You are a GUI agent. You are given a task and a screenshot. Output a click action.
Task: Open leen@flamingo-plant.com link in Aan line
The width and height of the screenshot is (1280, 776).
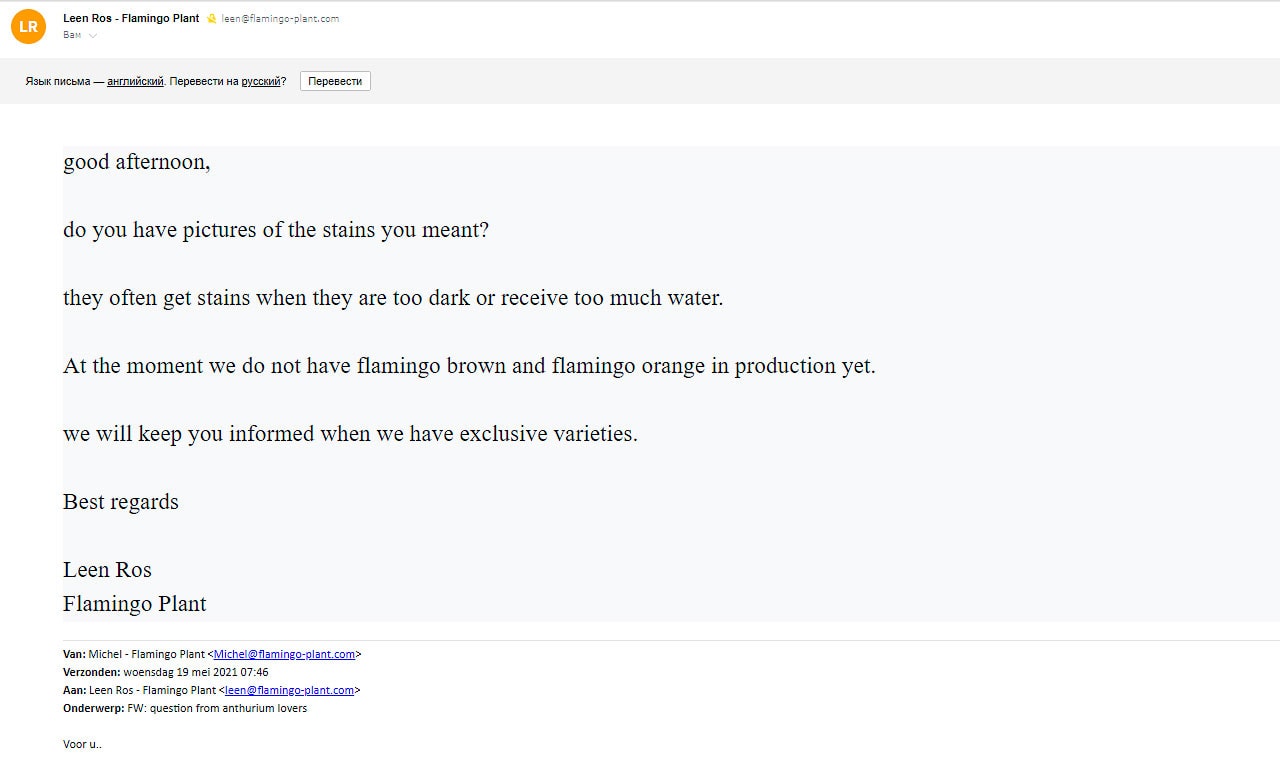(x=289, y=690)
